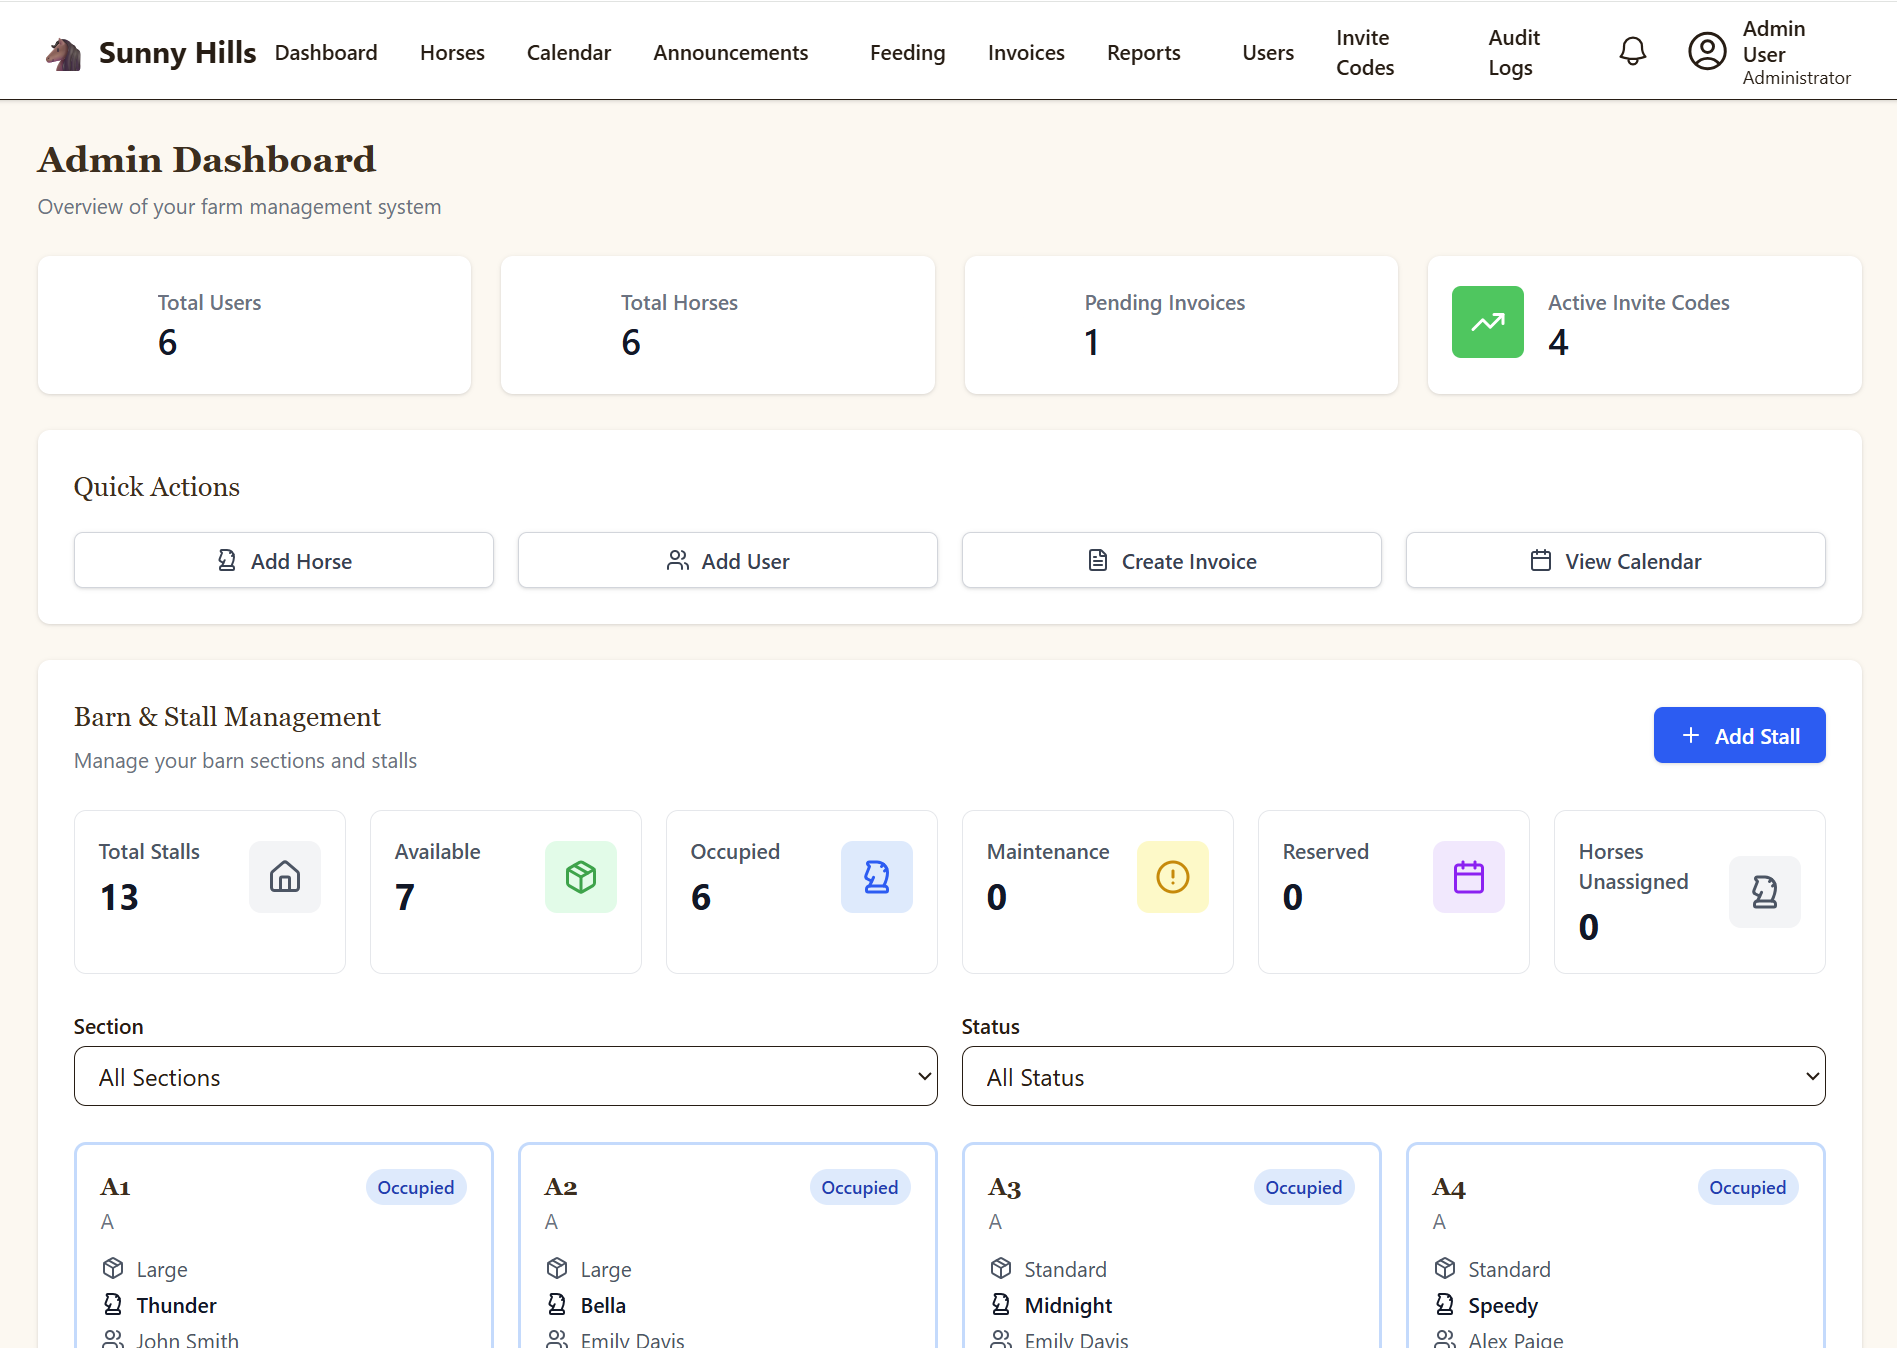Click the Horses Unassigned horse icon

(x=1765, y=892)
